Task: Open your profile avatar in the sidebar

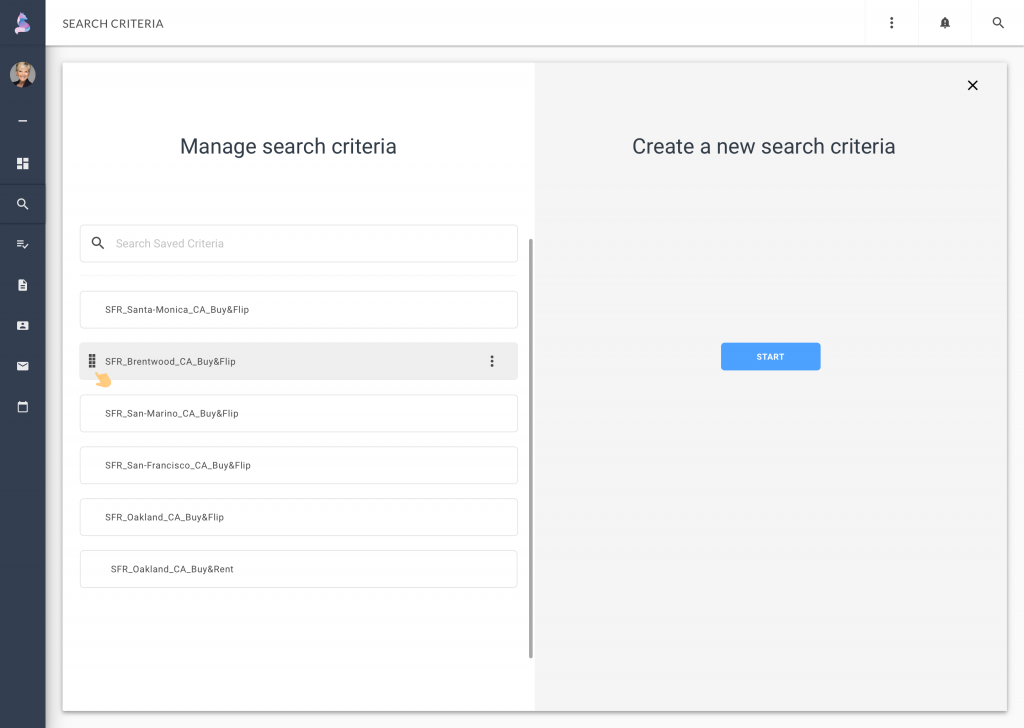Action: click(22, 74)
